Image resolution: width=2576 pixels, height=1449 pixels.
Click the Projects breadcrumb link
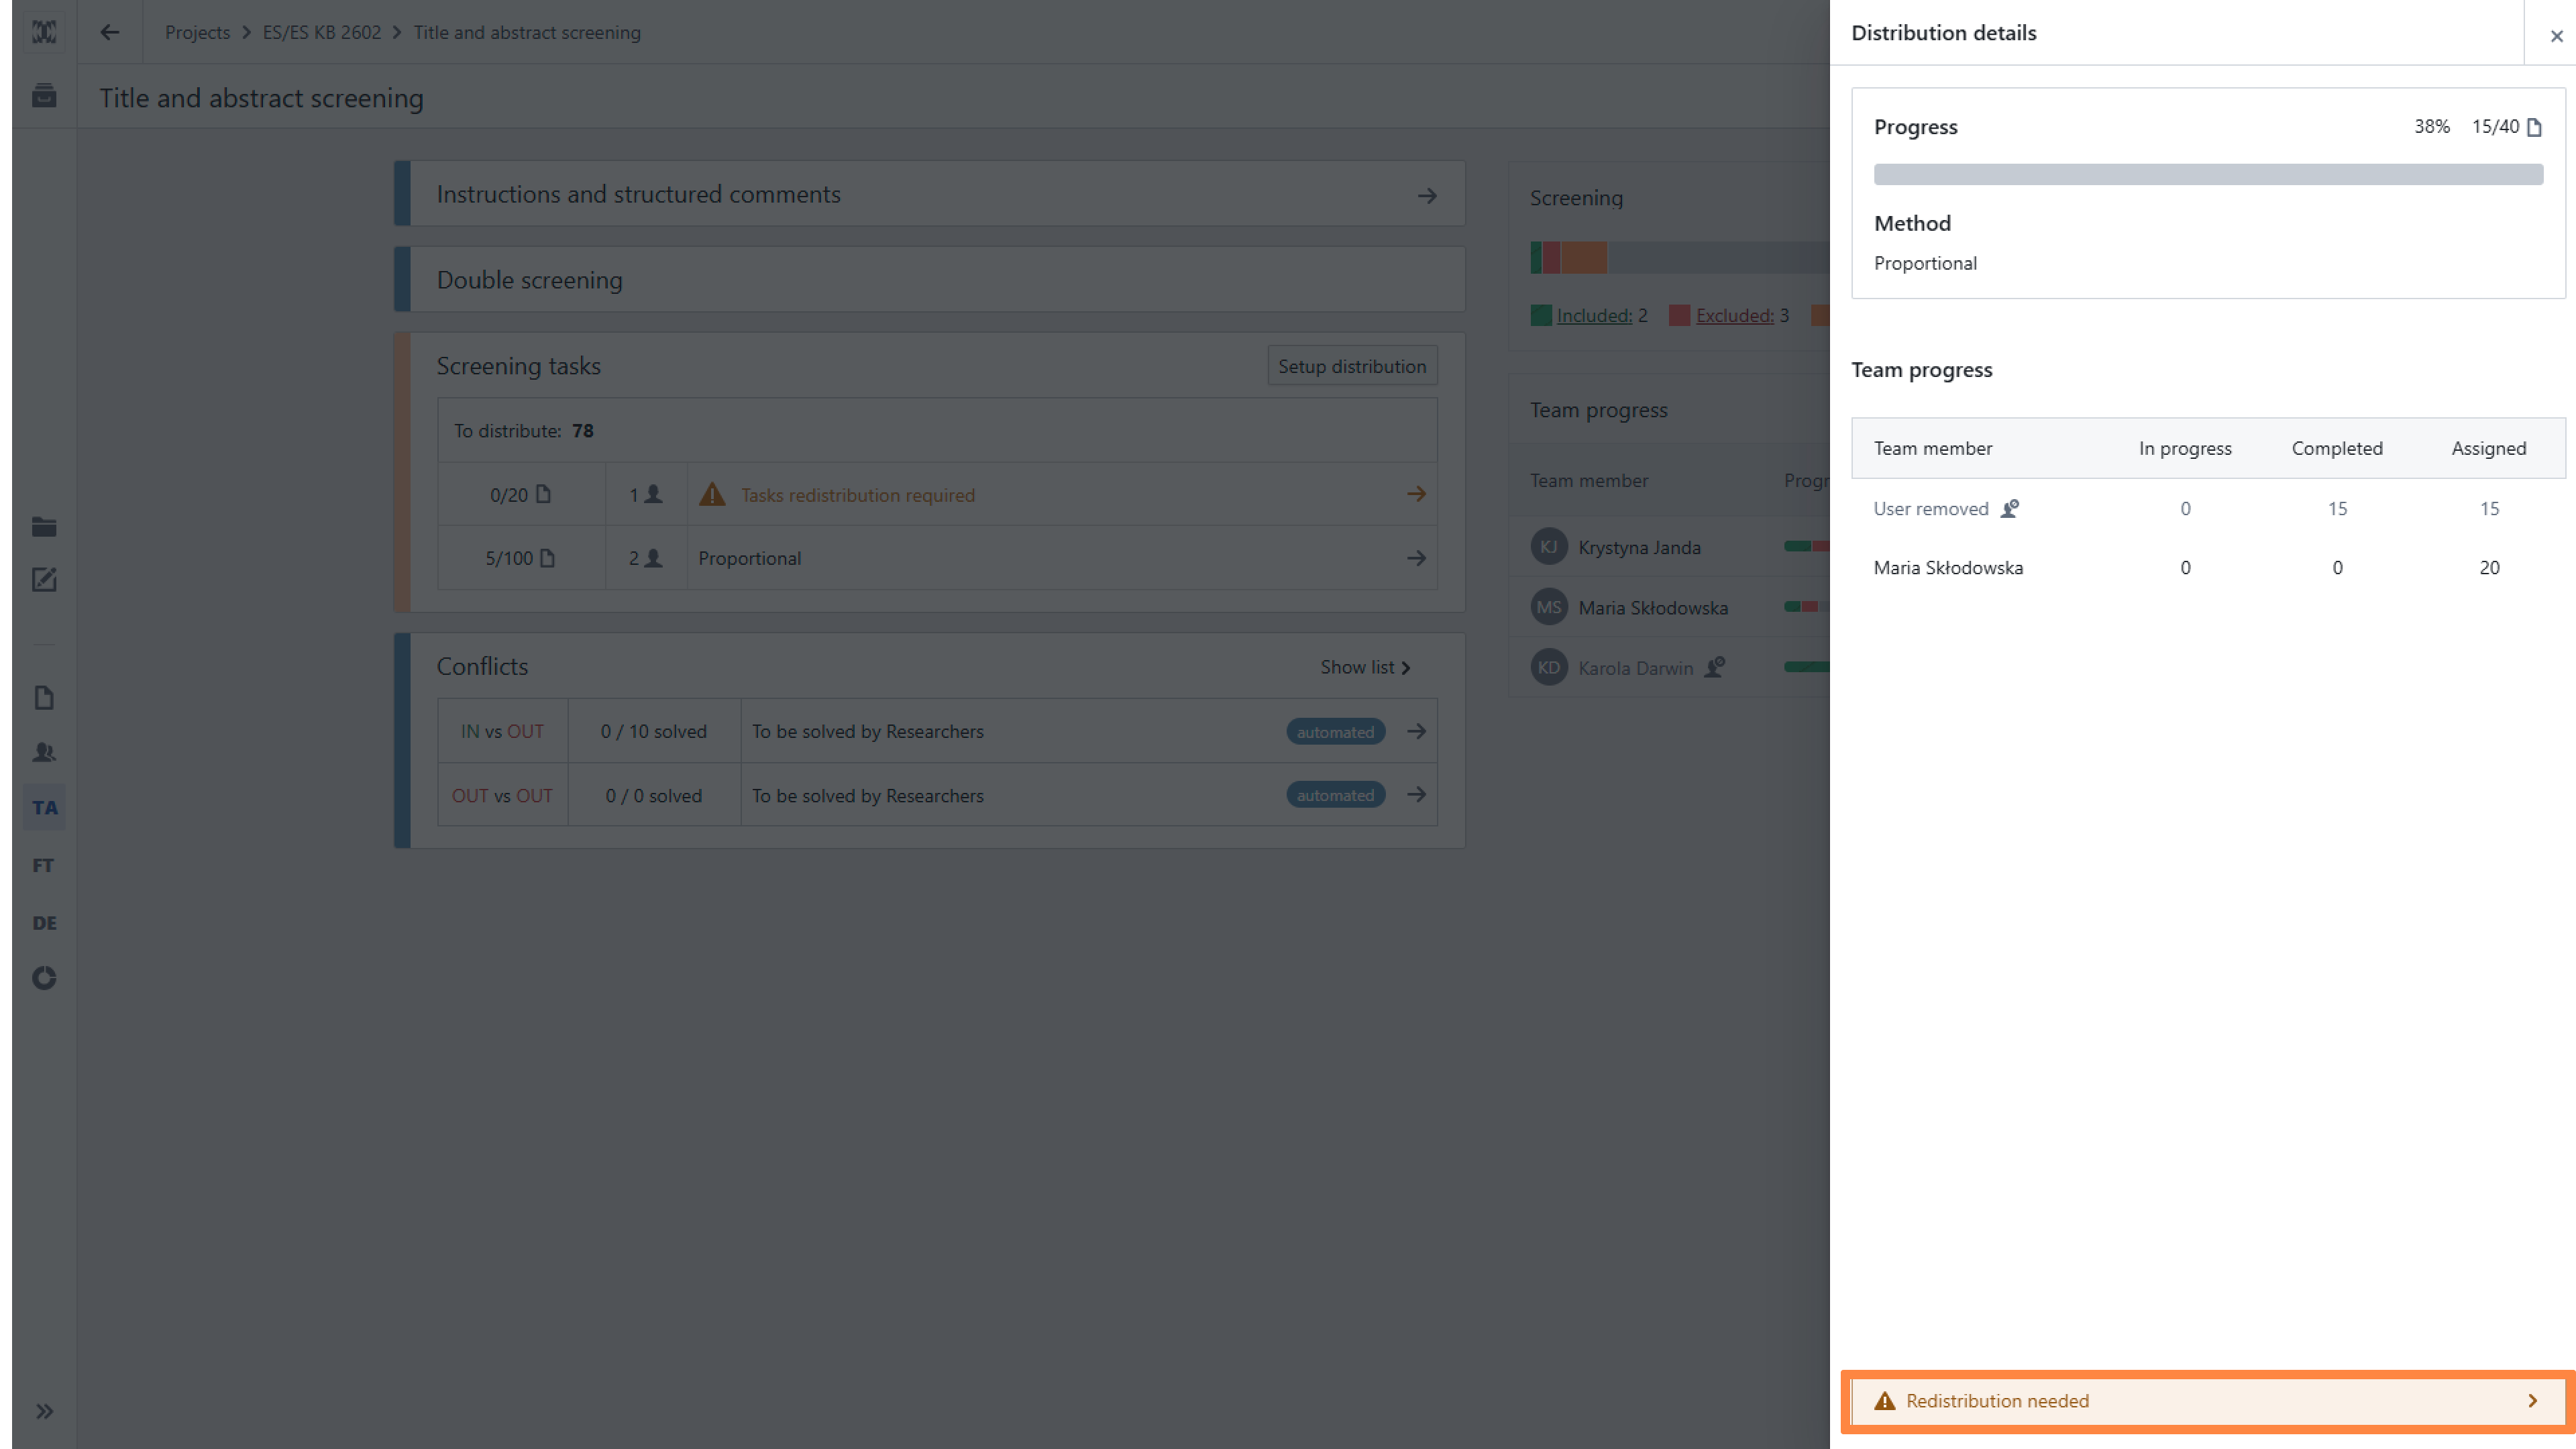(x=197, y=32)
